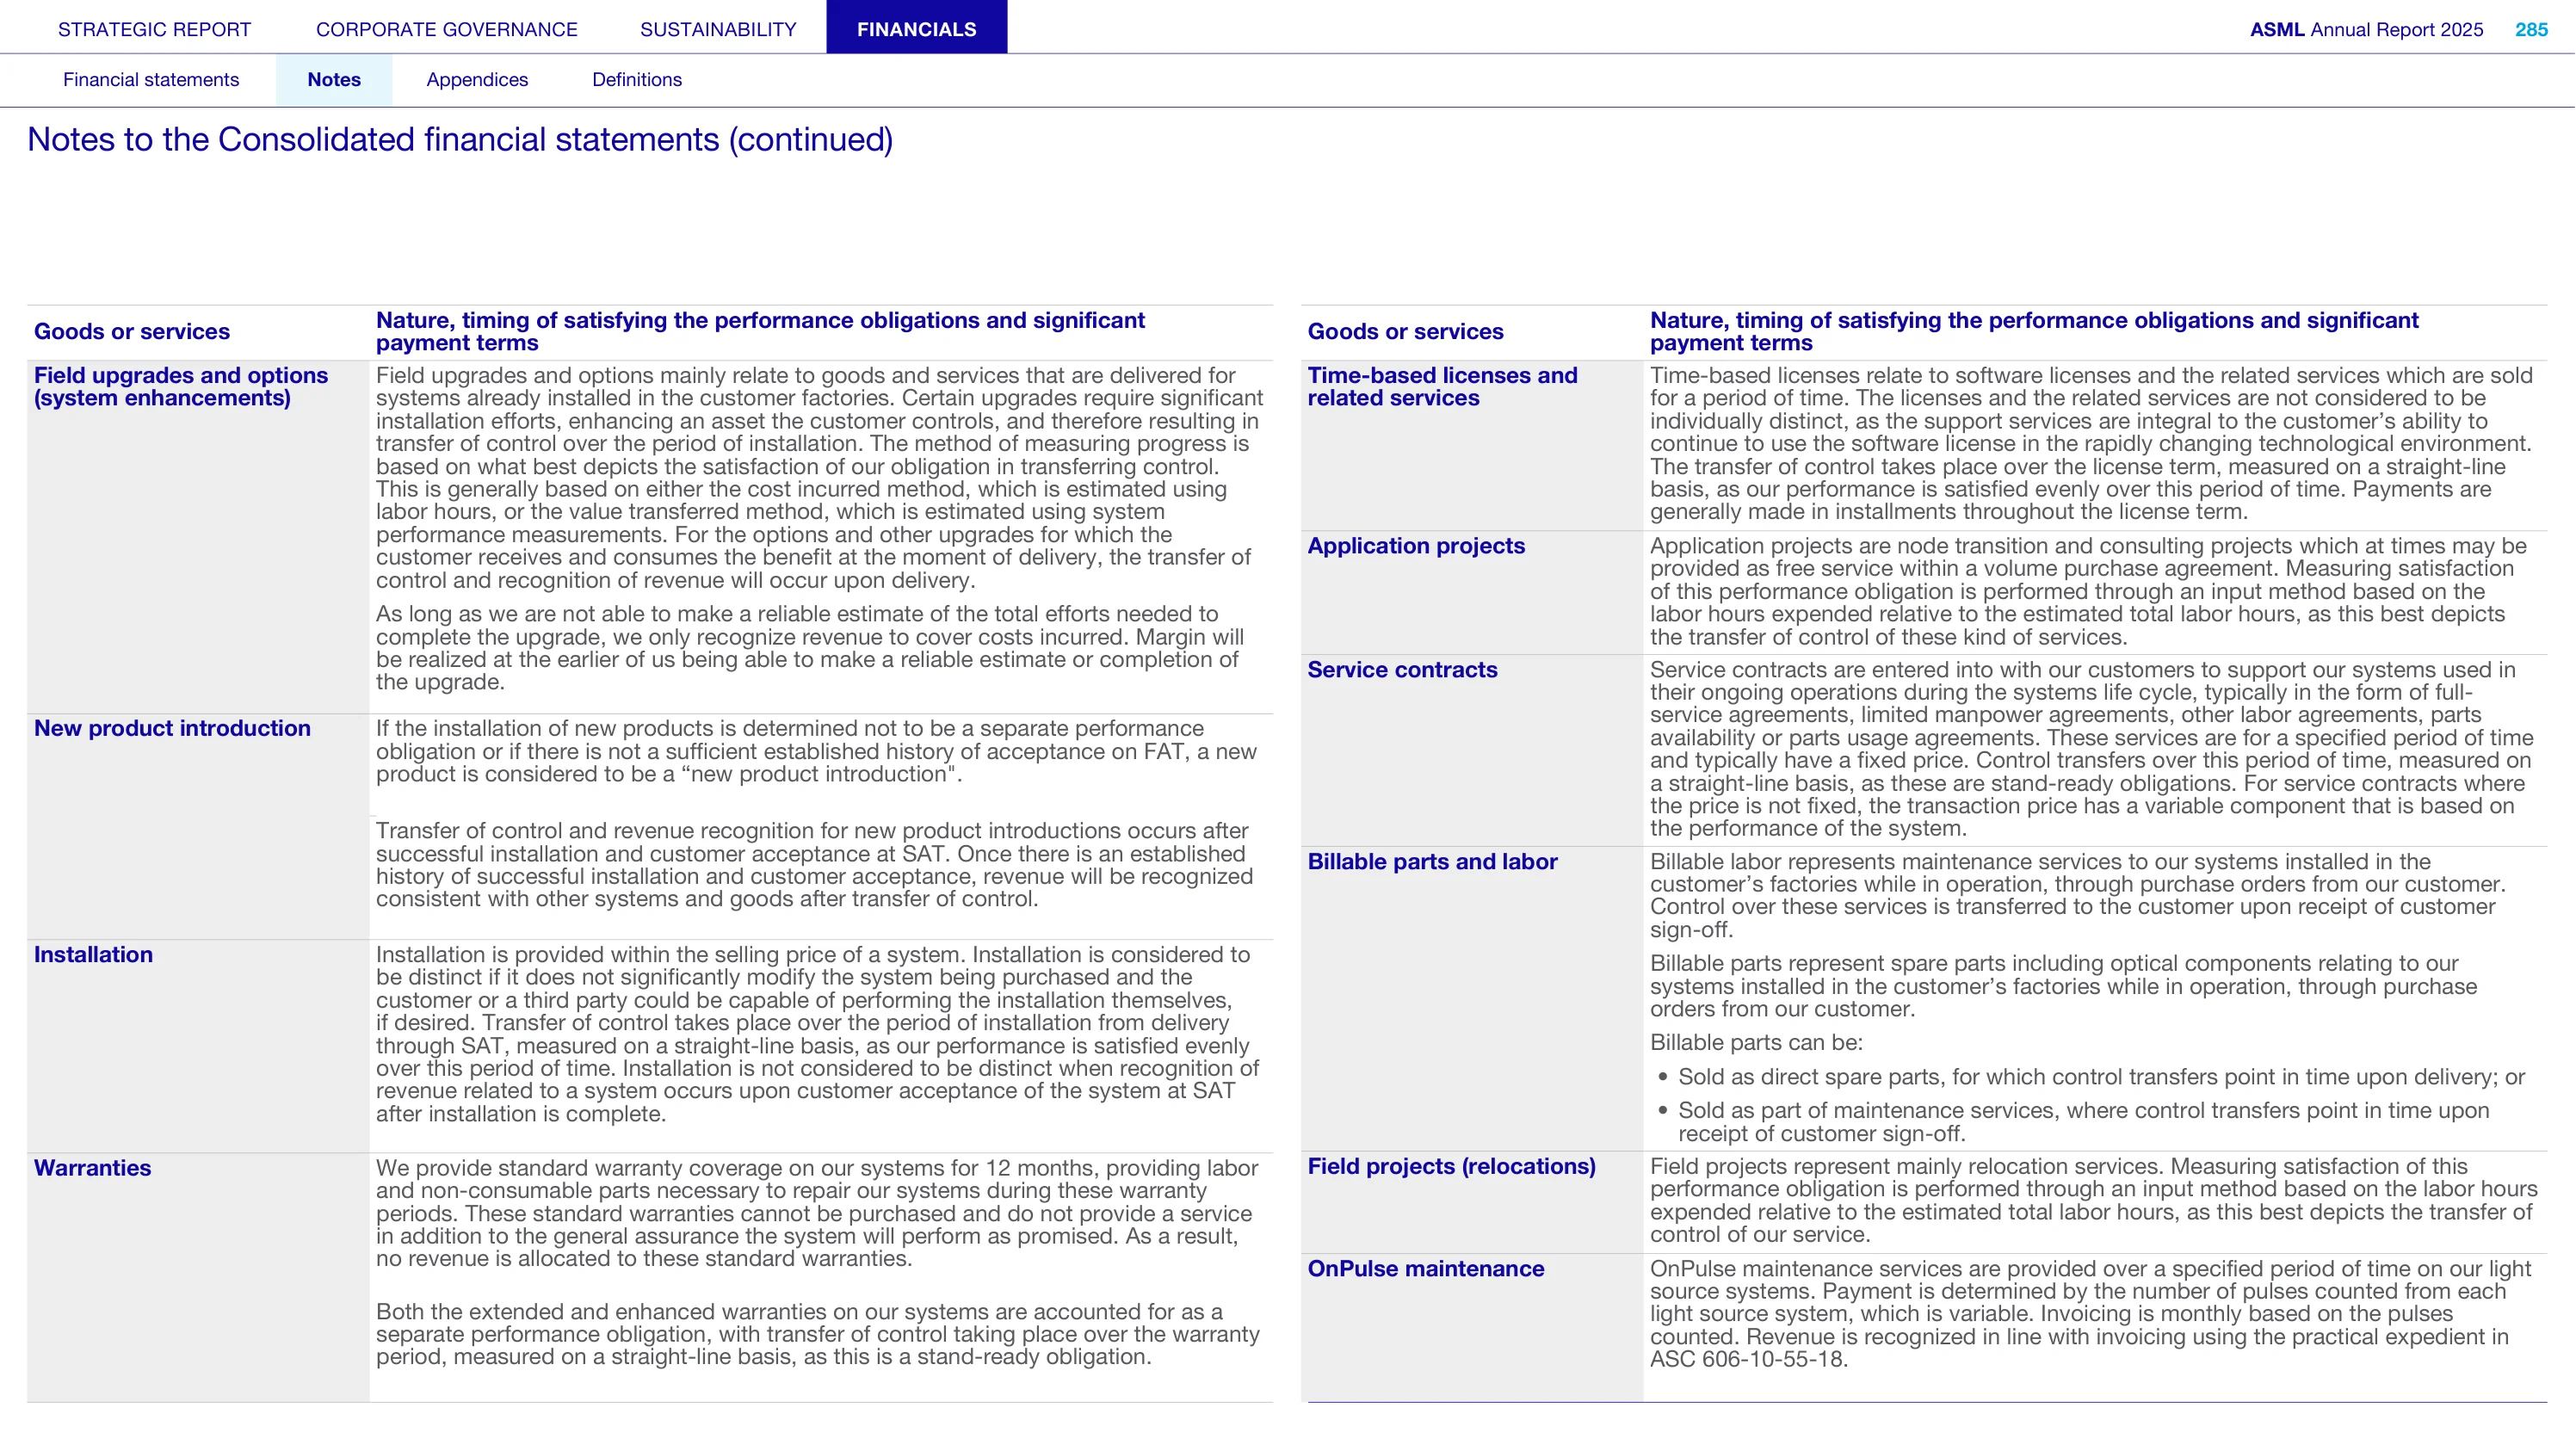This screenshot has height=1451, width=2576.
Task: Open Financial statements sub-tab
Action: pyautogui.click(x=151, y=80)
